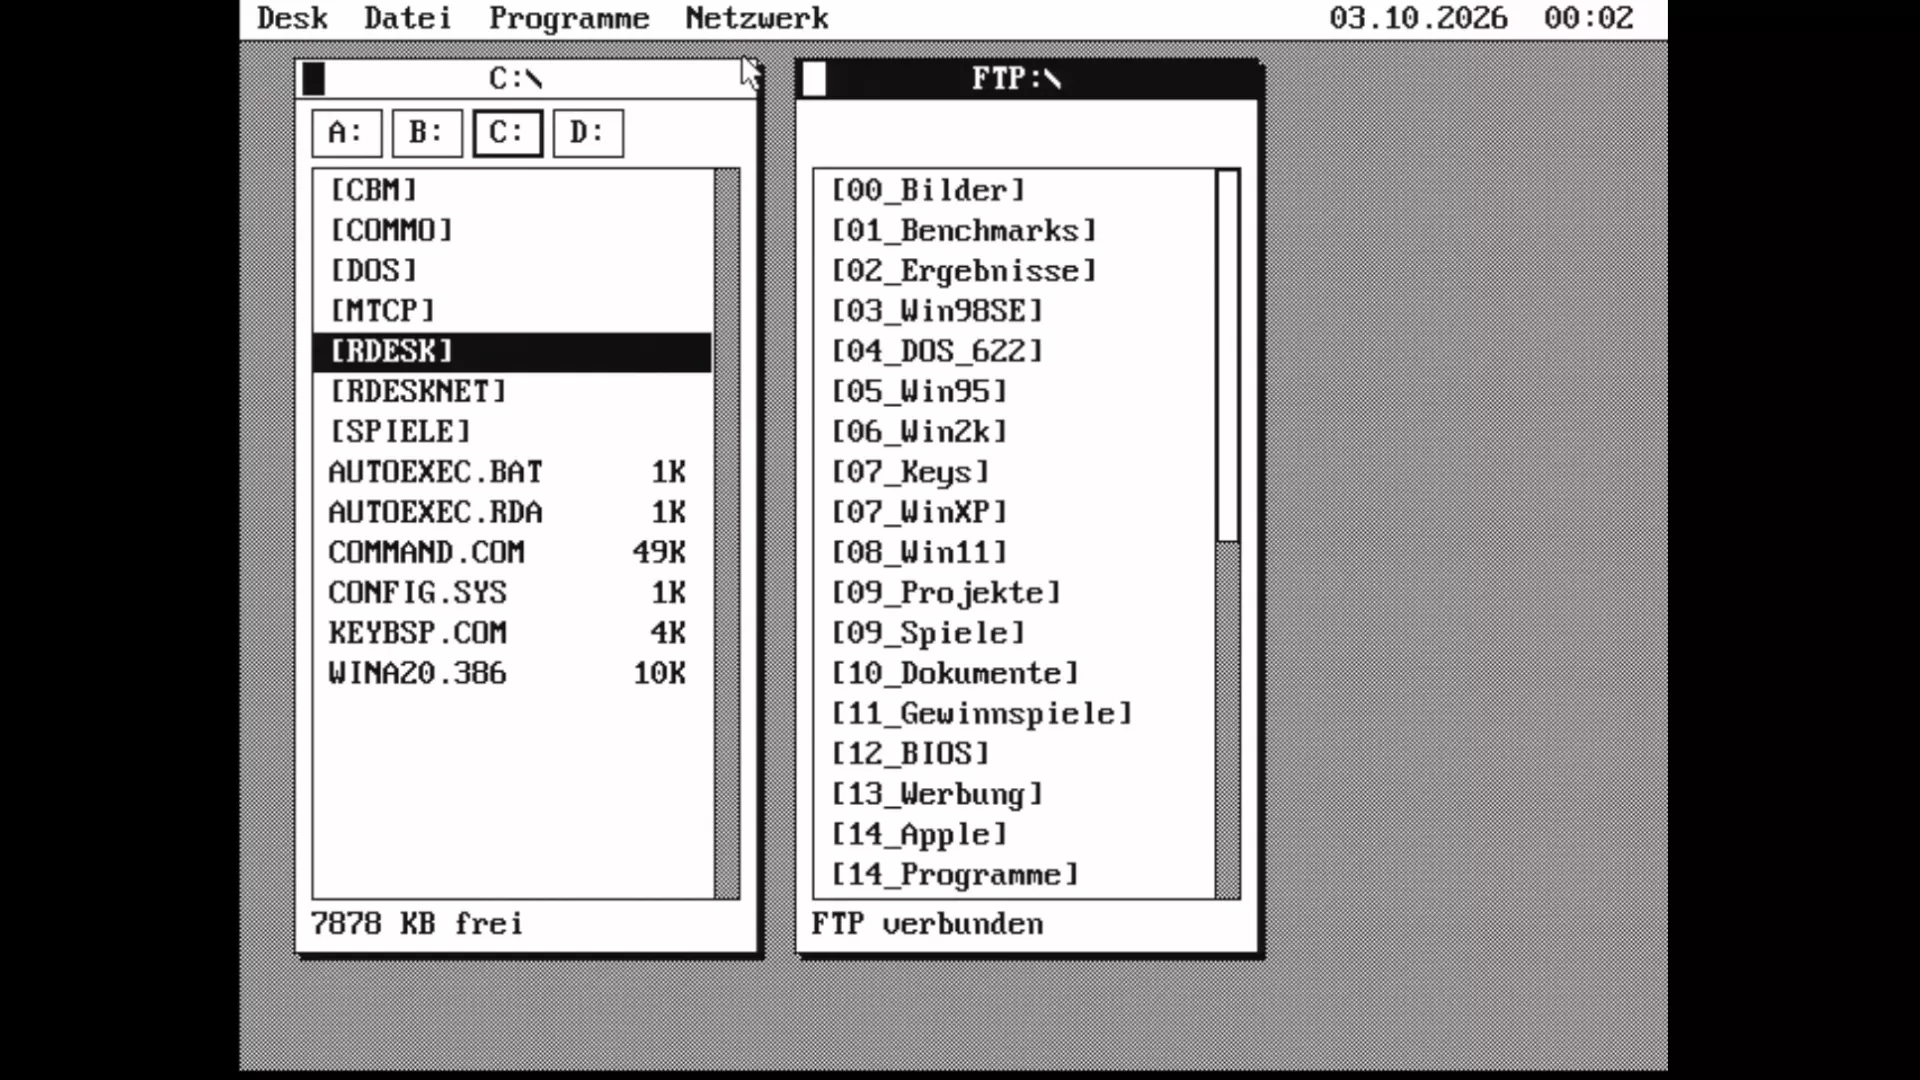Open the Datei menu
The width and height of the screenshot is (1920, 1080).
coord(408,18)
